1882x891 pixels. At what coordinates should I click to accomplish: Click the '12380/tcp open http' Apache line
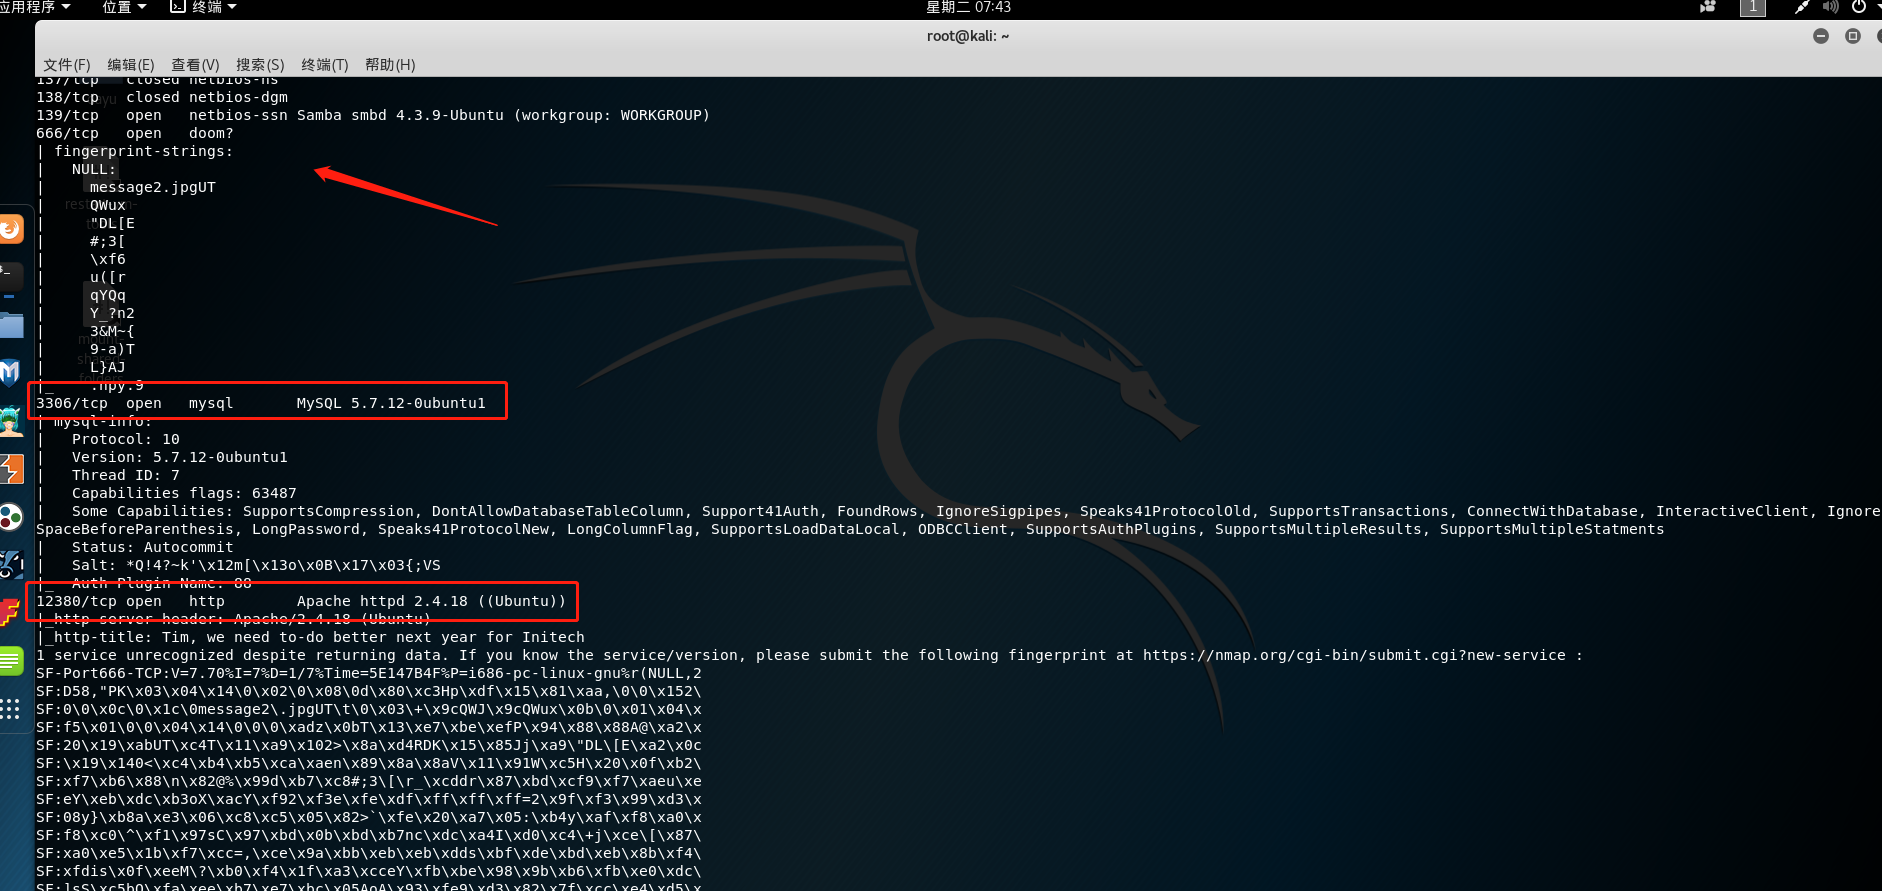click(x=301, y=602)
